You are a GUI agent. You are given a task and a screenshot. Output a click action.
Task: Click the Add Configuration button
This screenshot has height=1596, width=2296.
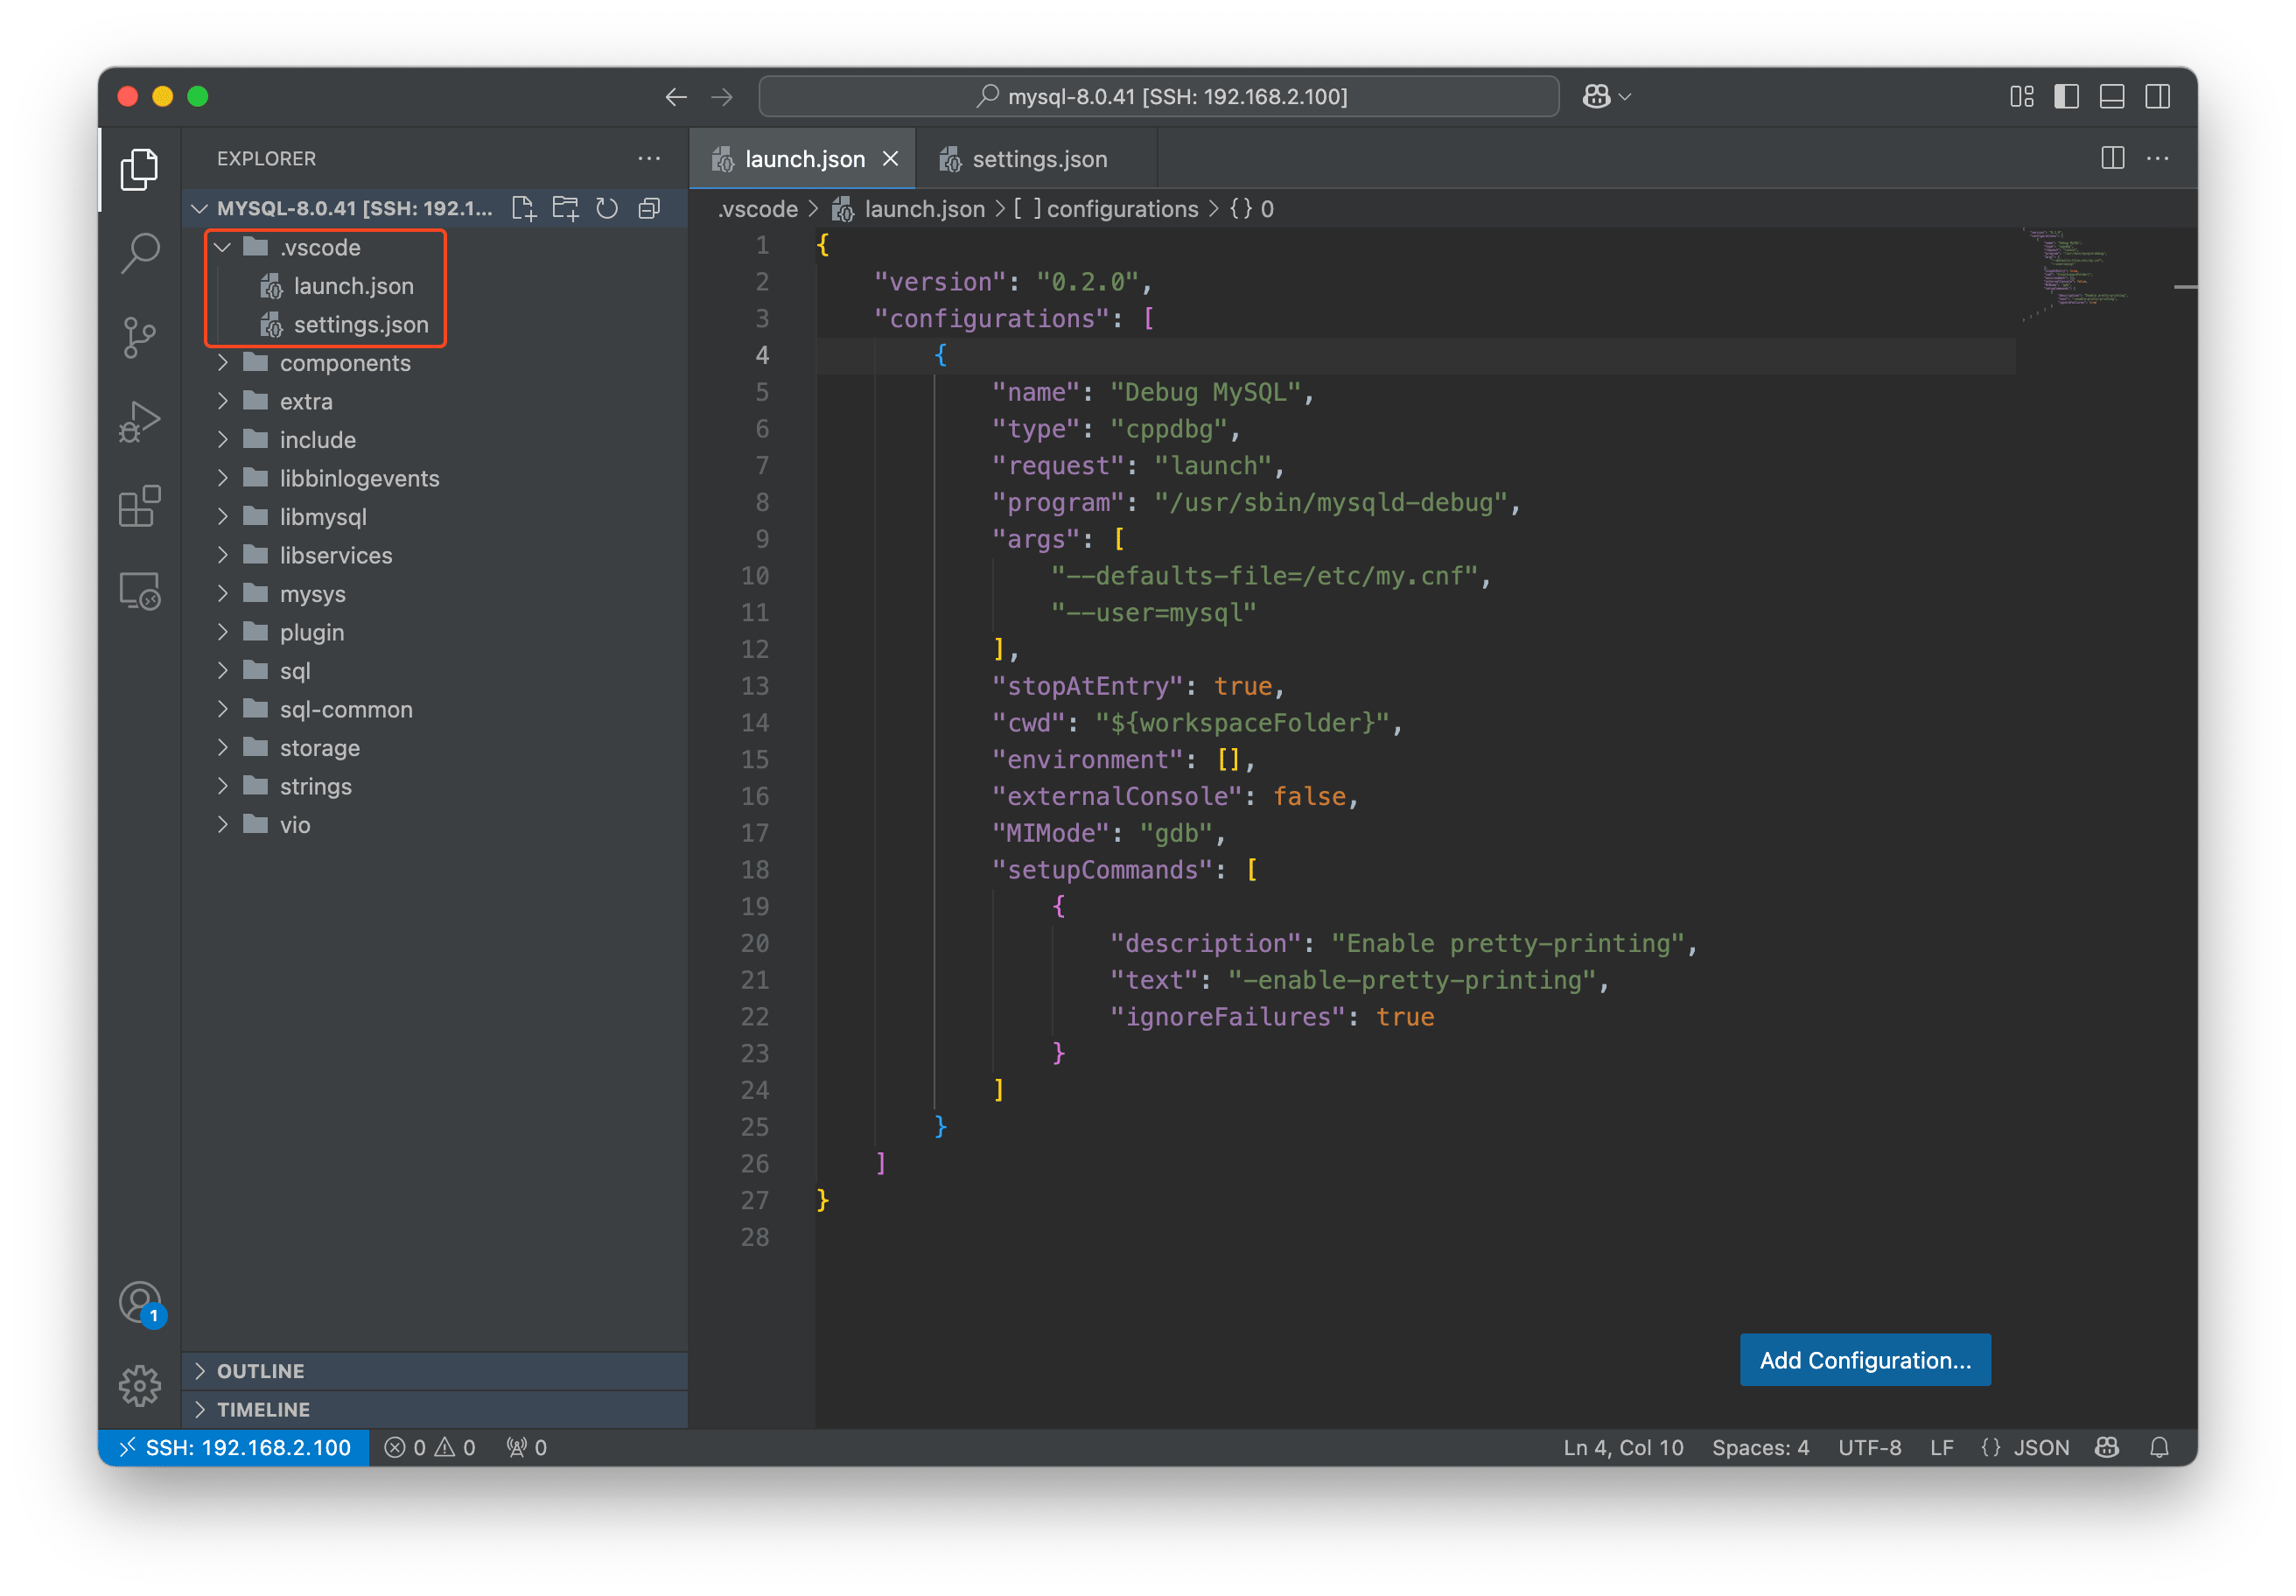(1865, 1360)
